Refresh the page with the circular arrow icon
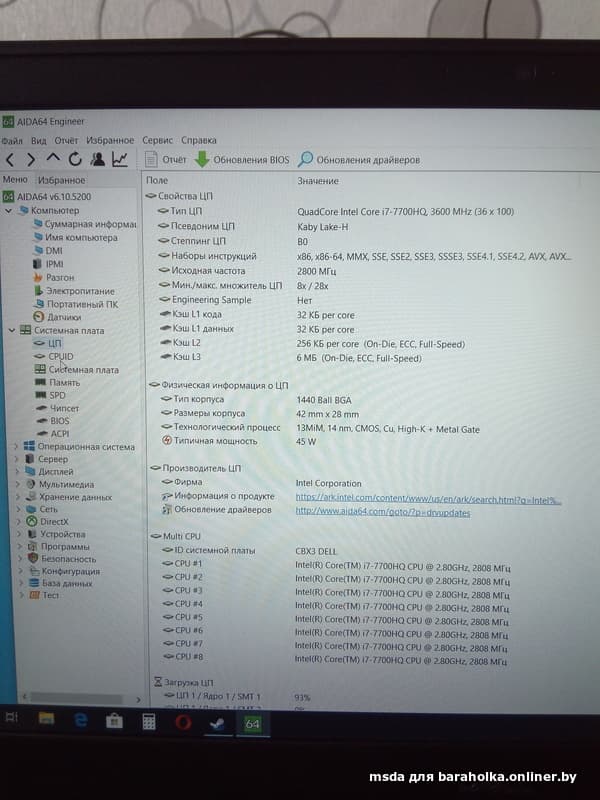600x800 pixels. point(75,159)
